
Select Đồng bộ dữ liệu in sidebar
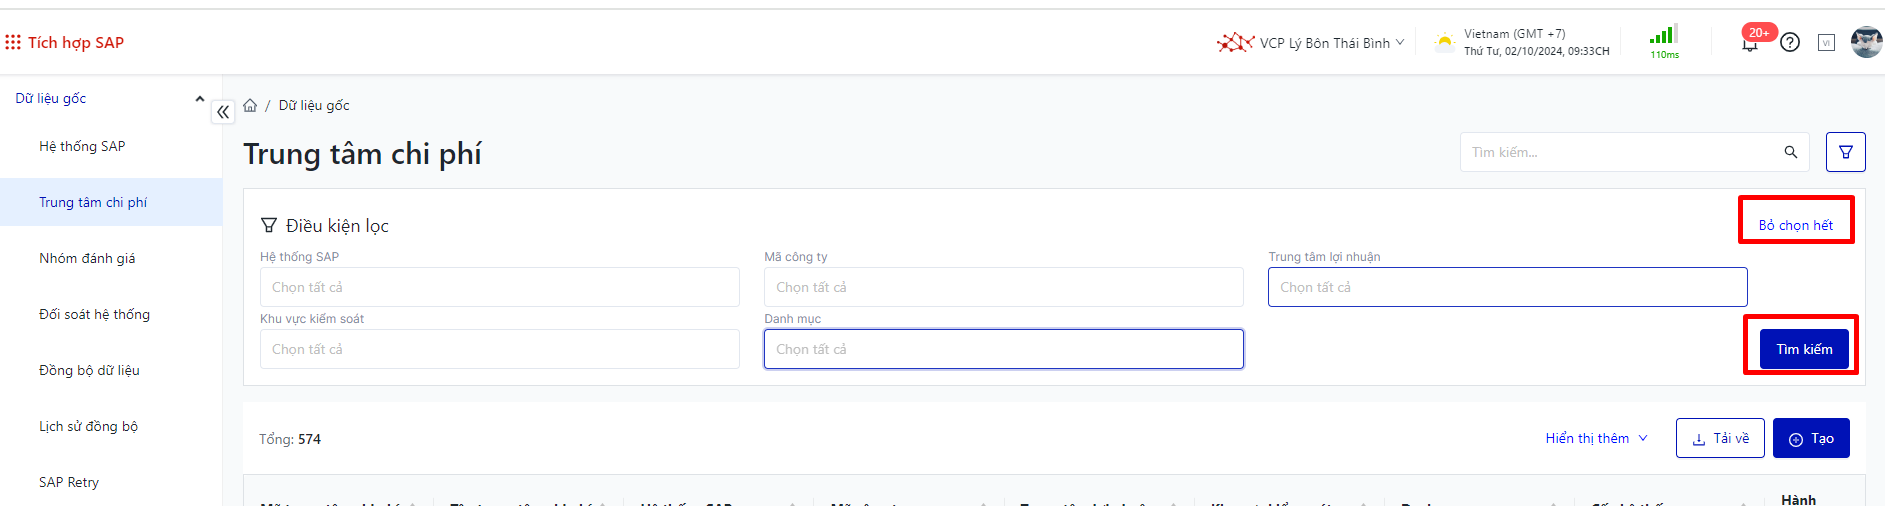coord(89,370)
